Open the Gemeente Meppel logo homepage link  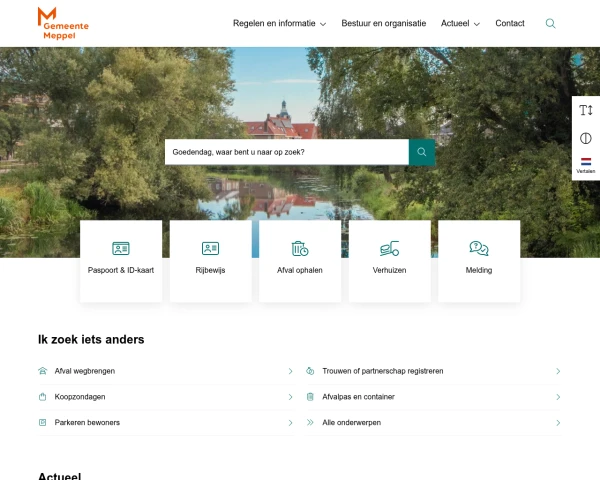pos(63,23)
